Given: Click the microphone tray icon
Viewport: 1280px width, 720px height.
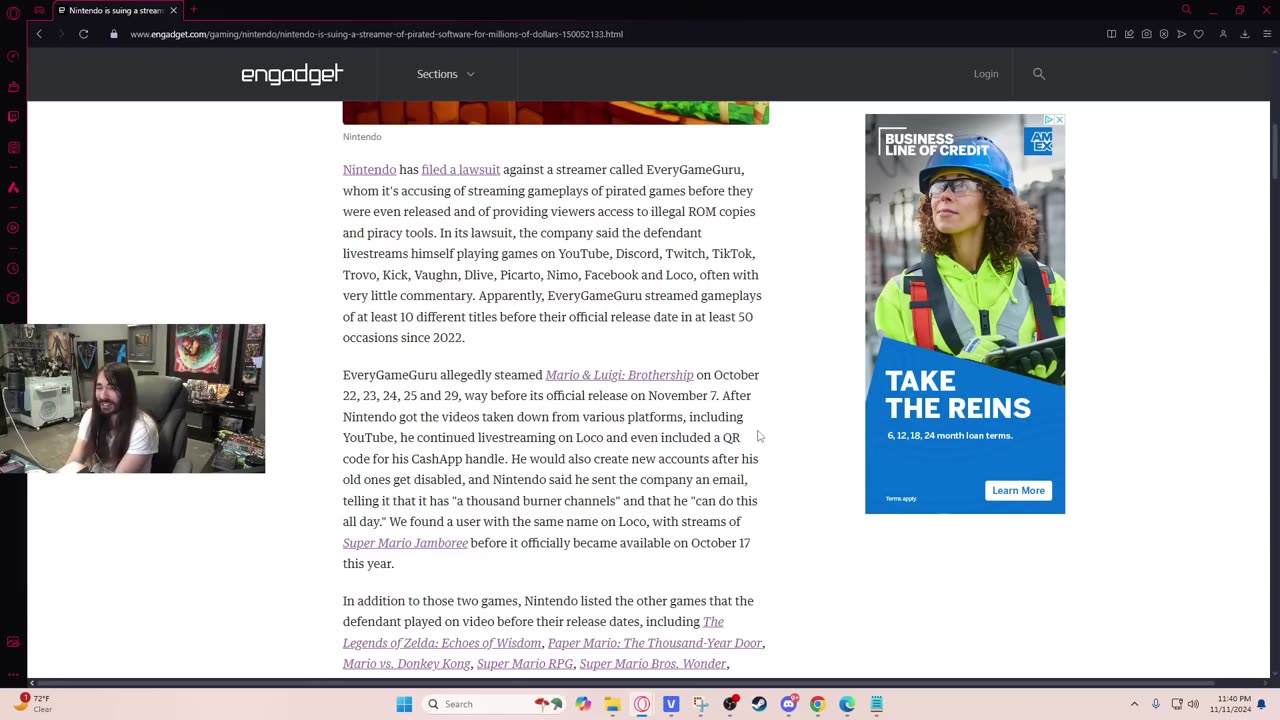Looking at the screenshot, I should [1156, 704].
